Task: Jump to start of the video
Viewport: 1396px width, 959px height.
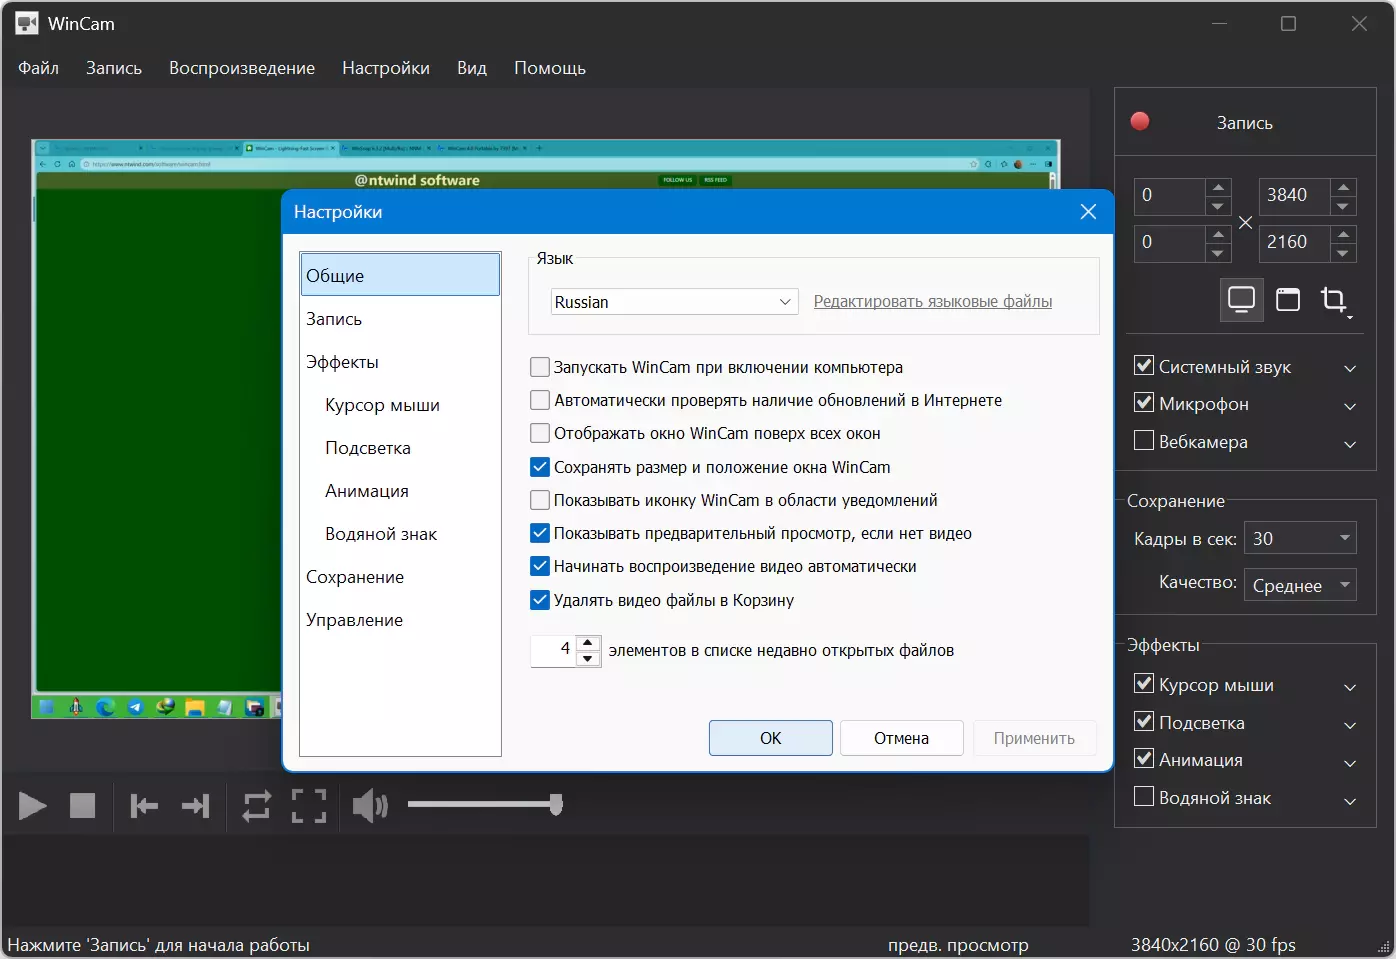Action: coord(144,806)
